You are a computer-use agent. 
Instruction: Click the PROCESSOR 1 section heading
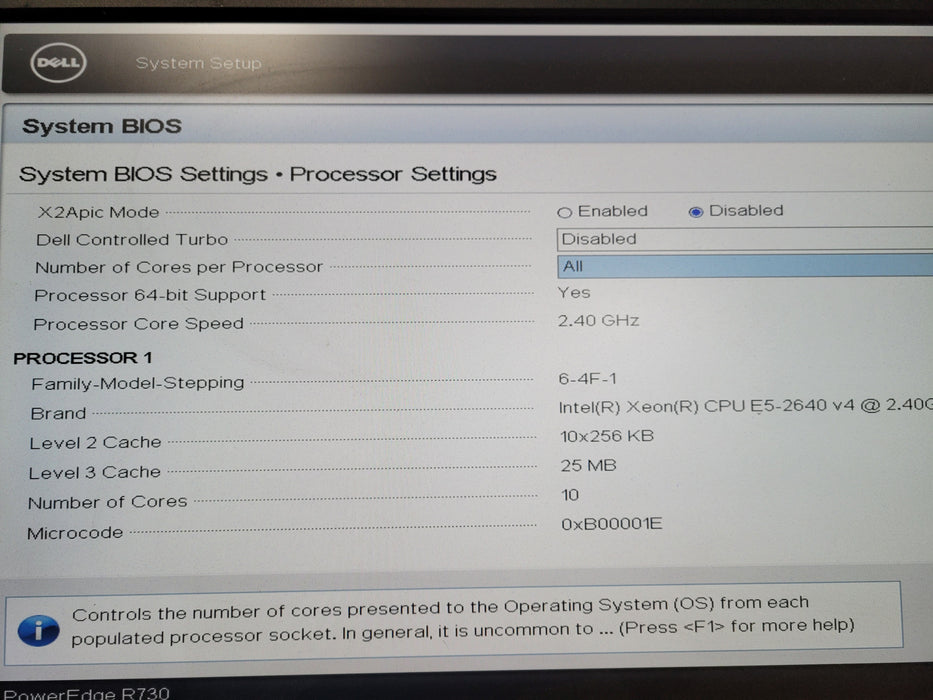coord(83,358)
